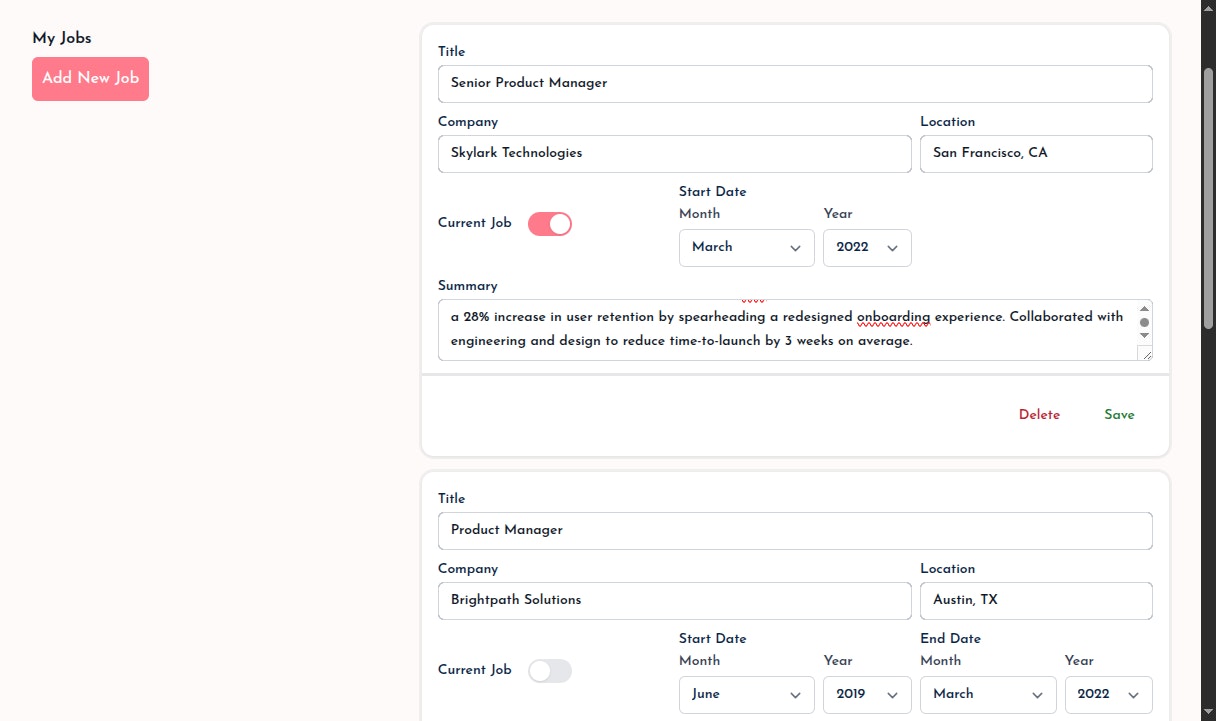The width and height of the screenshot is (1216, 721).
Task: Click the San Francisco, CA location field
Action: tap(1035, 154)
